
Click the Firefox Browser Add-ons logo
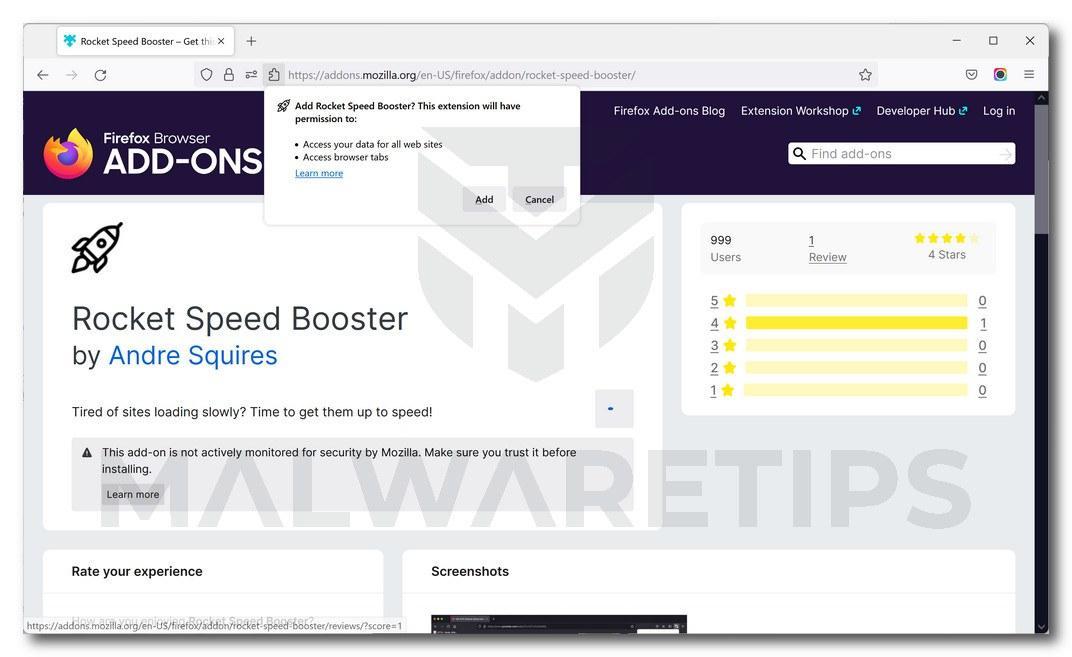point(152,153)
